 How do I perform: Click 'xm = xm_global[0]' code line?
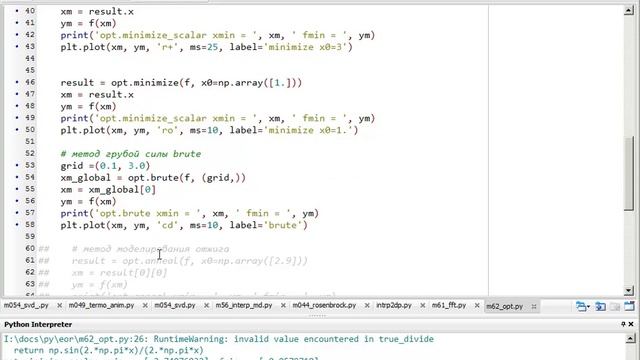[108, 189]
